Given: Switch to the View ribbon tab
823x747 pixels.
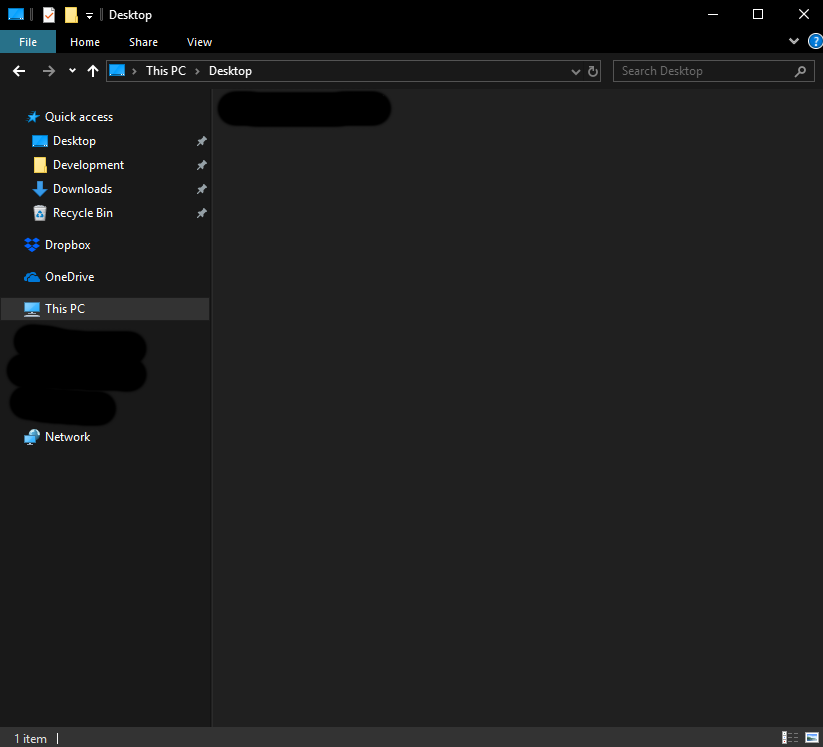Looking at the screenshot, I should pyautogui.click(x=199, y=42).
